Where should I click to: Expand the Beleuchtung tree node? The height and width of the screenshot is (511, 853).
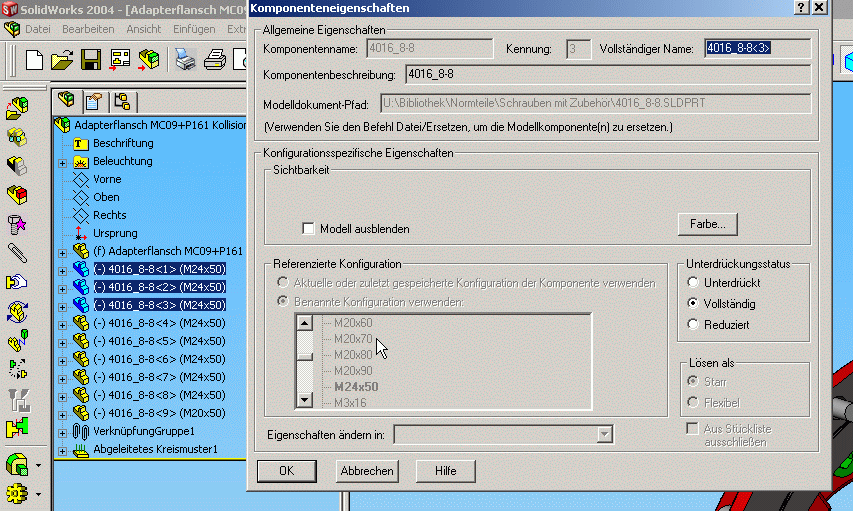63,163
